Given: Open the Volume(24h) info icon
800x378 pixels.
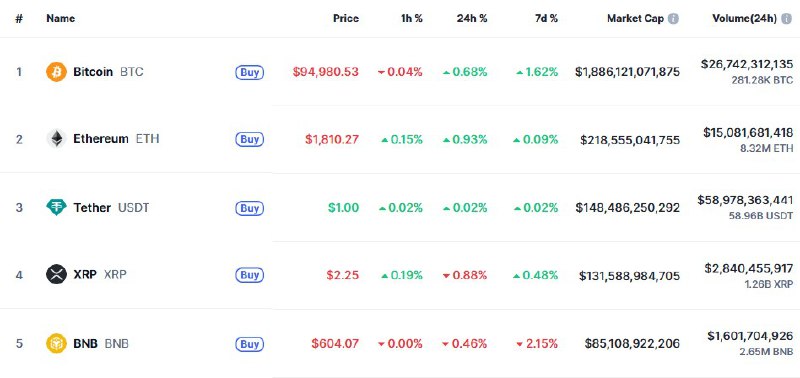Looking at the screenshot, I should click(x=786, y=19).
